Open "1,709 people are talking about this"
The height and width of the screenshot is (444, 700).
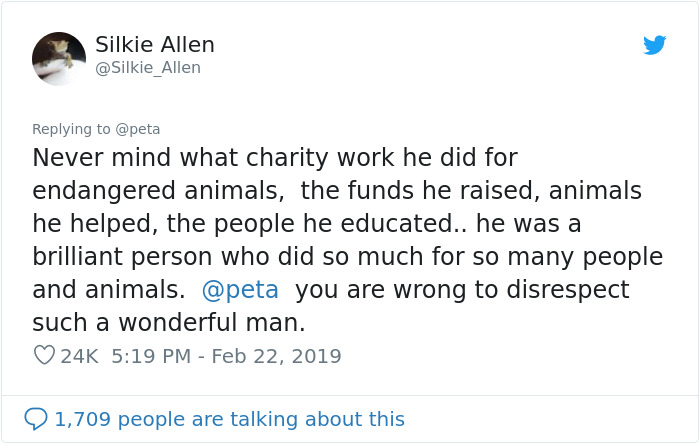pyautogui.click(x=230, y=419)
